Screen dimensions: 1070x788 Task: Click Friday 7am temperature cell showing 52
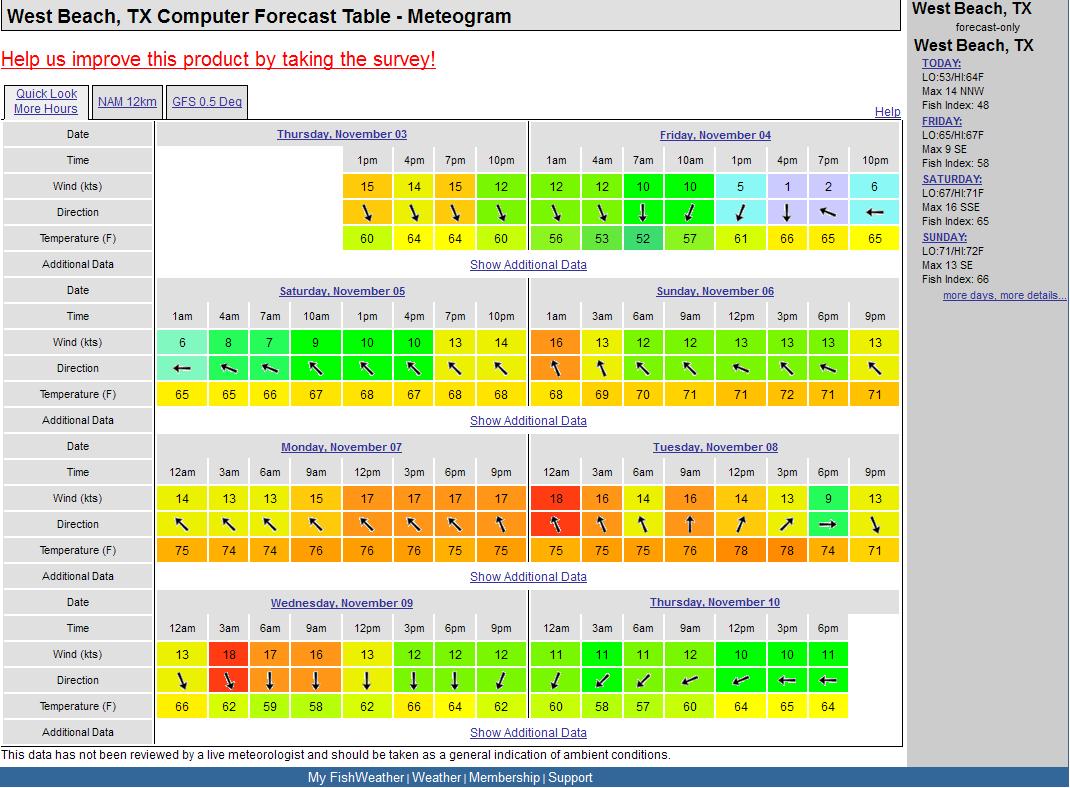[x=642, y=238]
